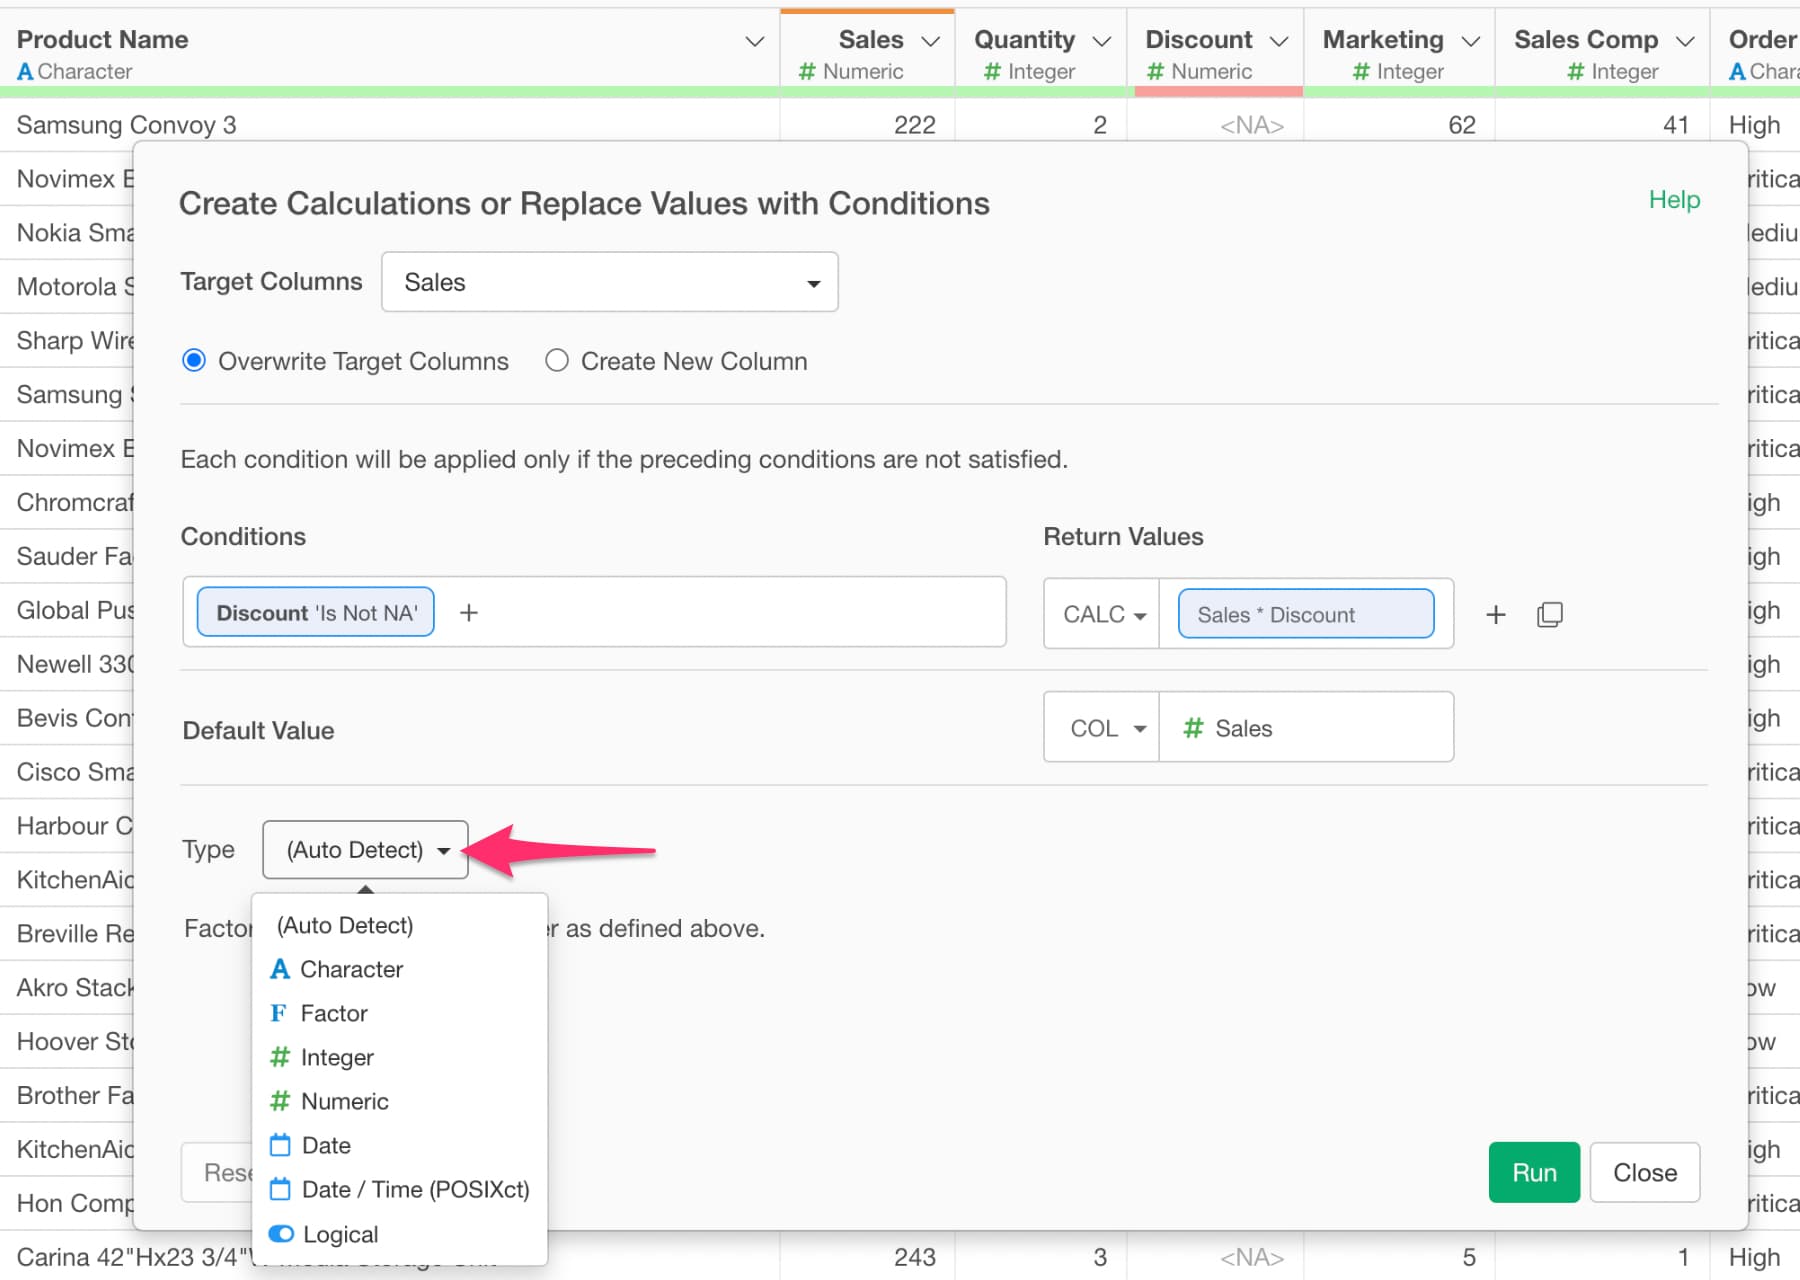Pick Date / Time (POSIXct) type option
Screen dimensions: 1800x1280
click(414, 1189)
